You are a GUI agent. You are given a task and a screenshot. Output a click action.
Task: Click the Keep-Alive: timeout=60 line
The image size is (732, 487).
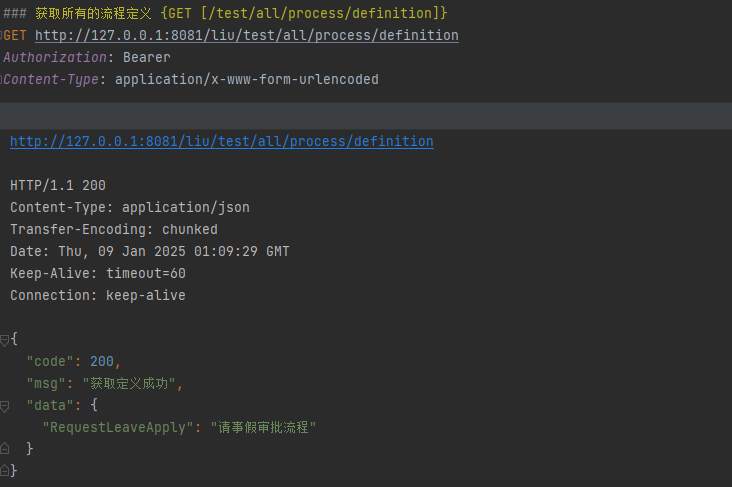click(x=97, y=274)
